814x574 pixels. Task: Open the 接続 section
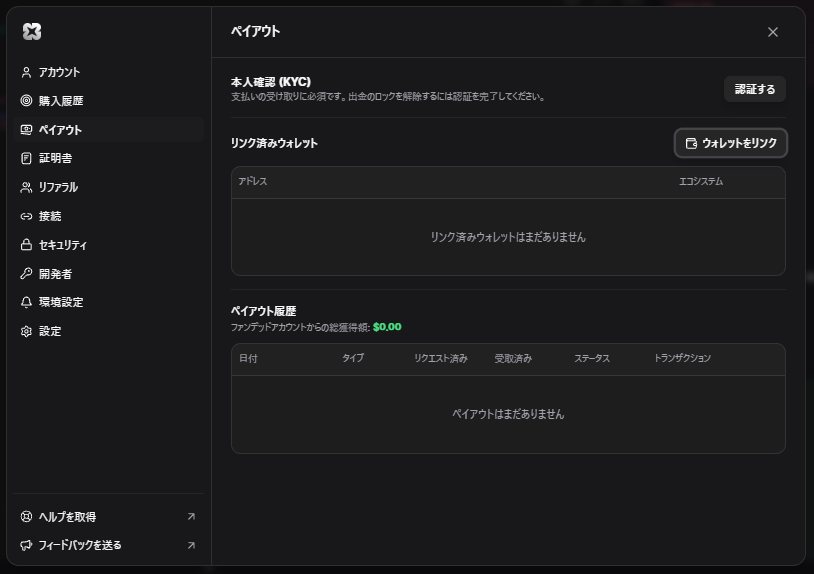click(108, 216)
